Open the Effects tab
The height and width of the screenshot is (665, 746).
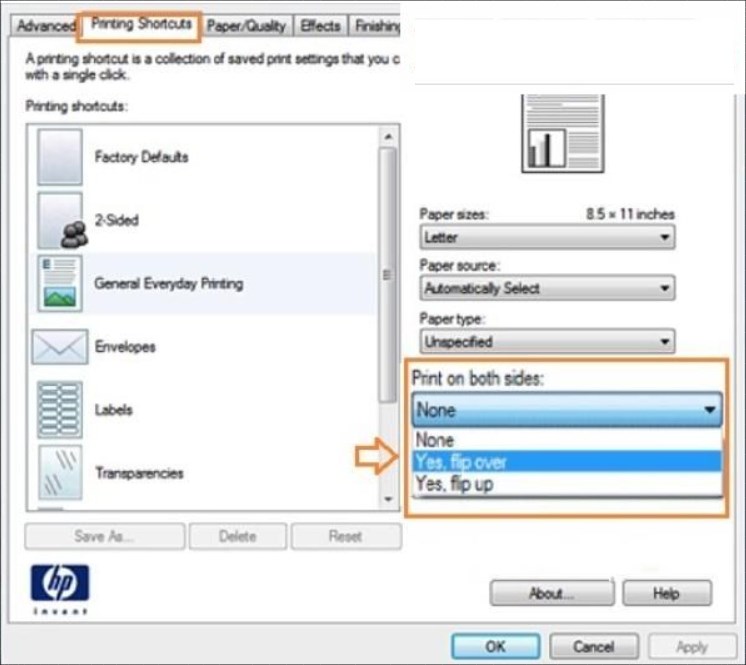[x=320, y=26]
